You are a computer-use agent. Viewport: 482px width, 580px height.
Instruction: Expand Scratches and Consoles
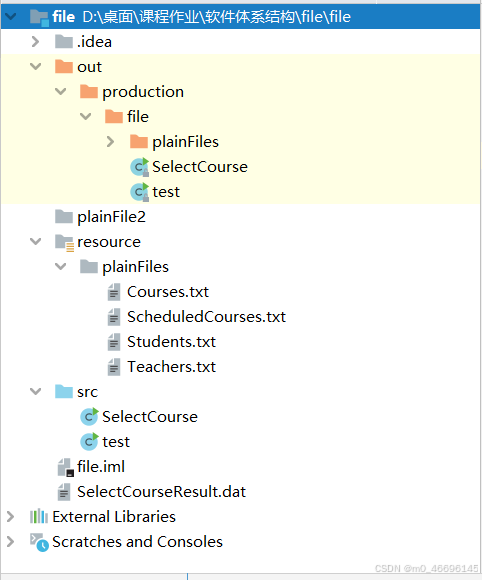pos(11,542)
